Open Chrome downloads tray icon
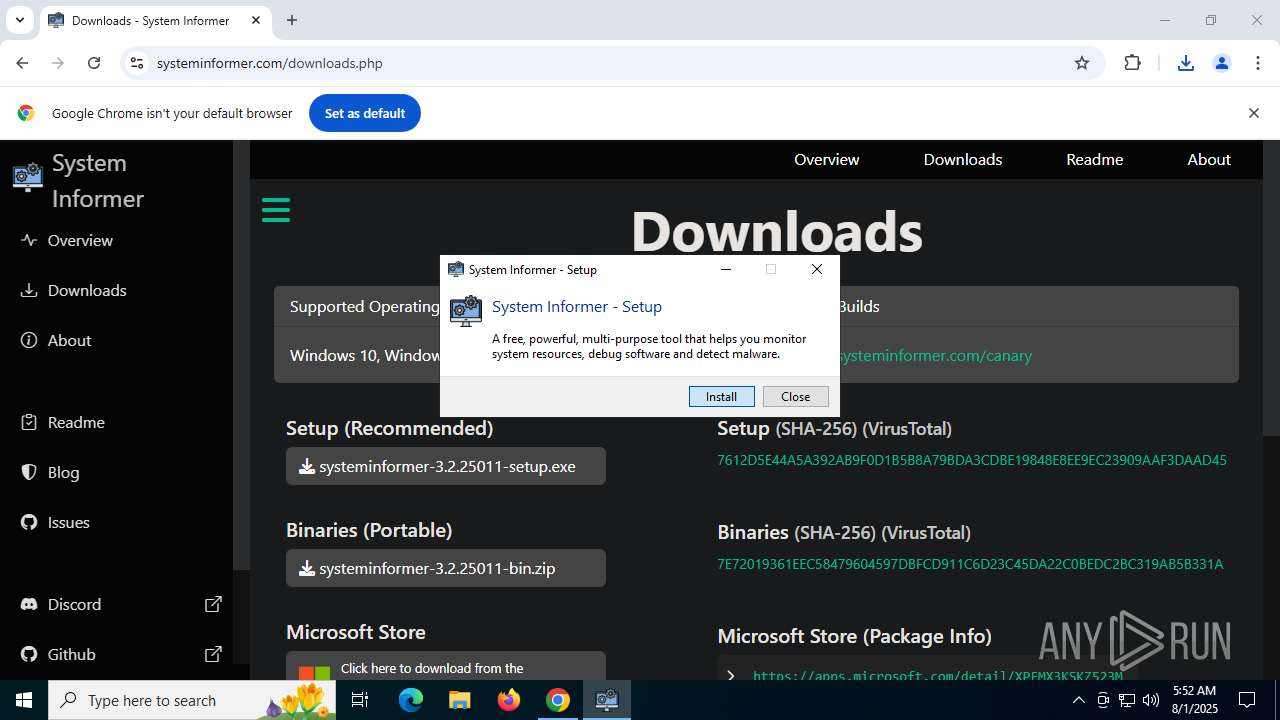Image resolution: width=1280 pixels, height=720 pixels. [1186, 63]
